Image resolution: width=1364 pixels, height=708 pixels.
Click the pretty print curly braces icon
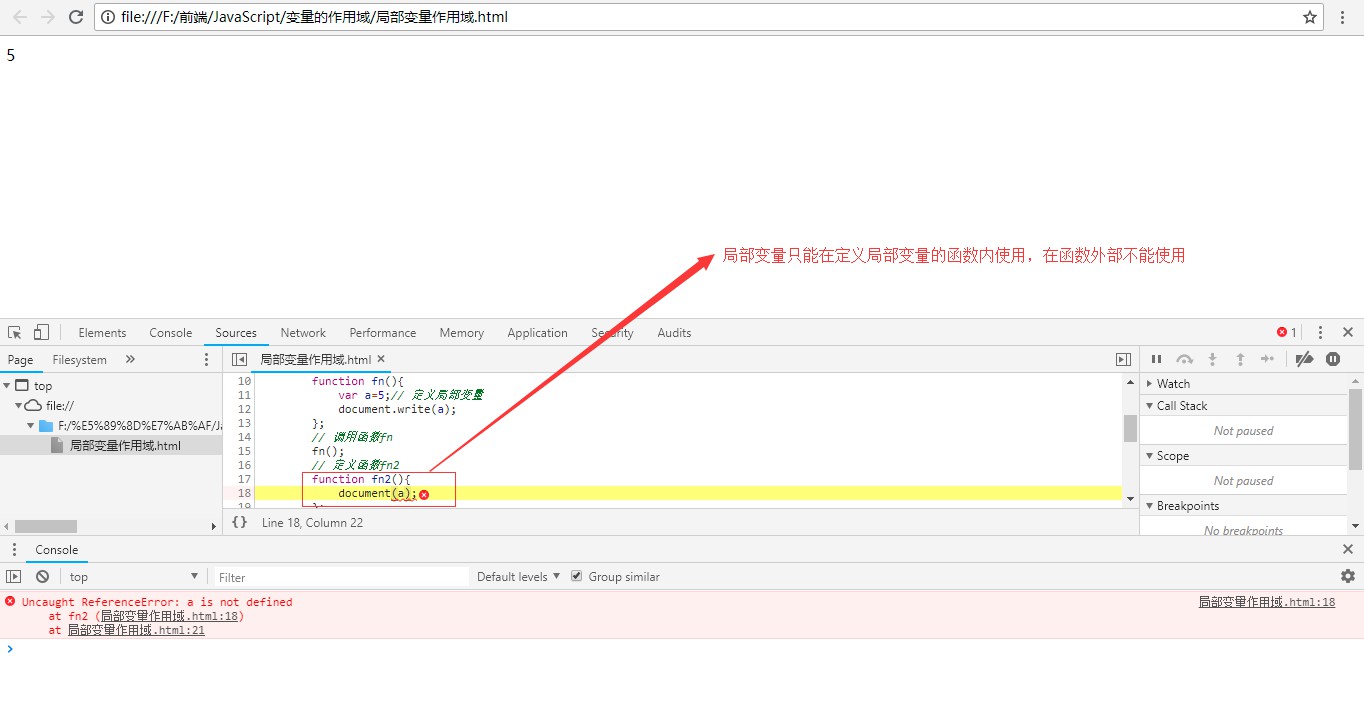point(239,522)
